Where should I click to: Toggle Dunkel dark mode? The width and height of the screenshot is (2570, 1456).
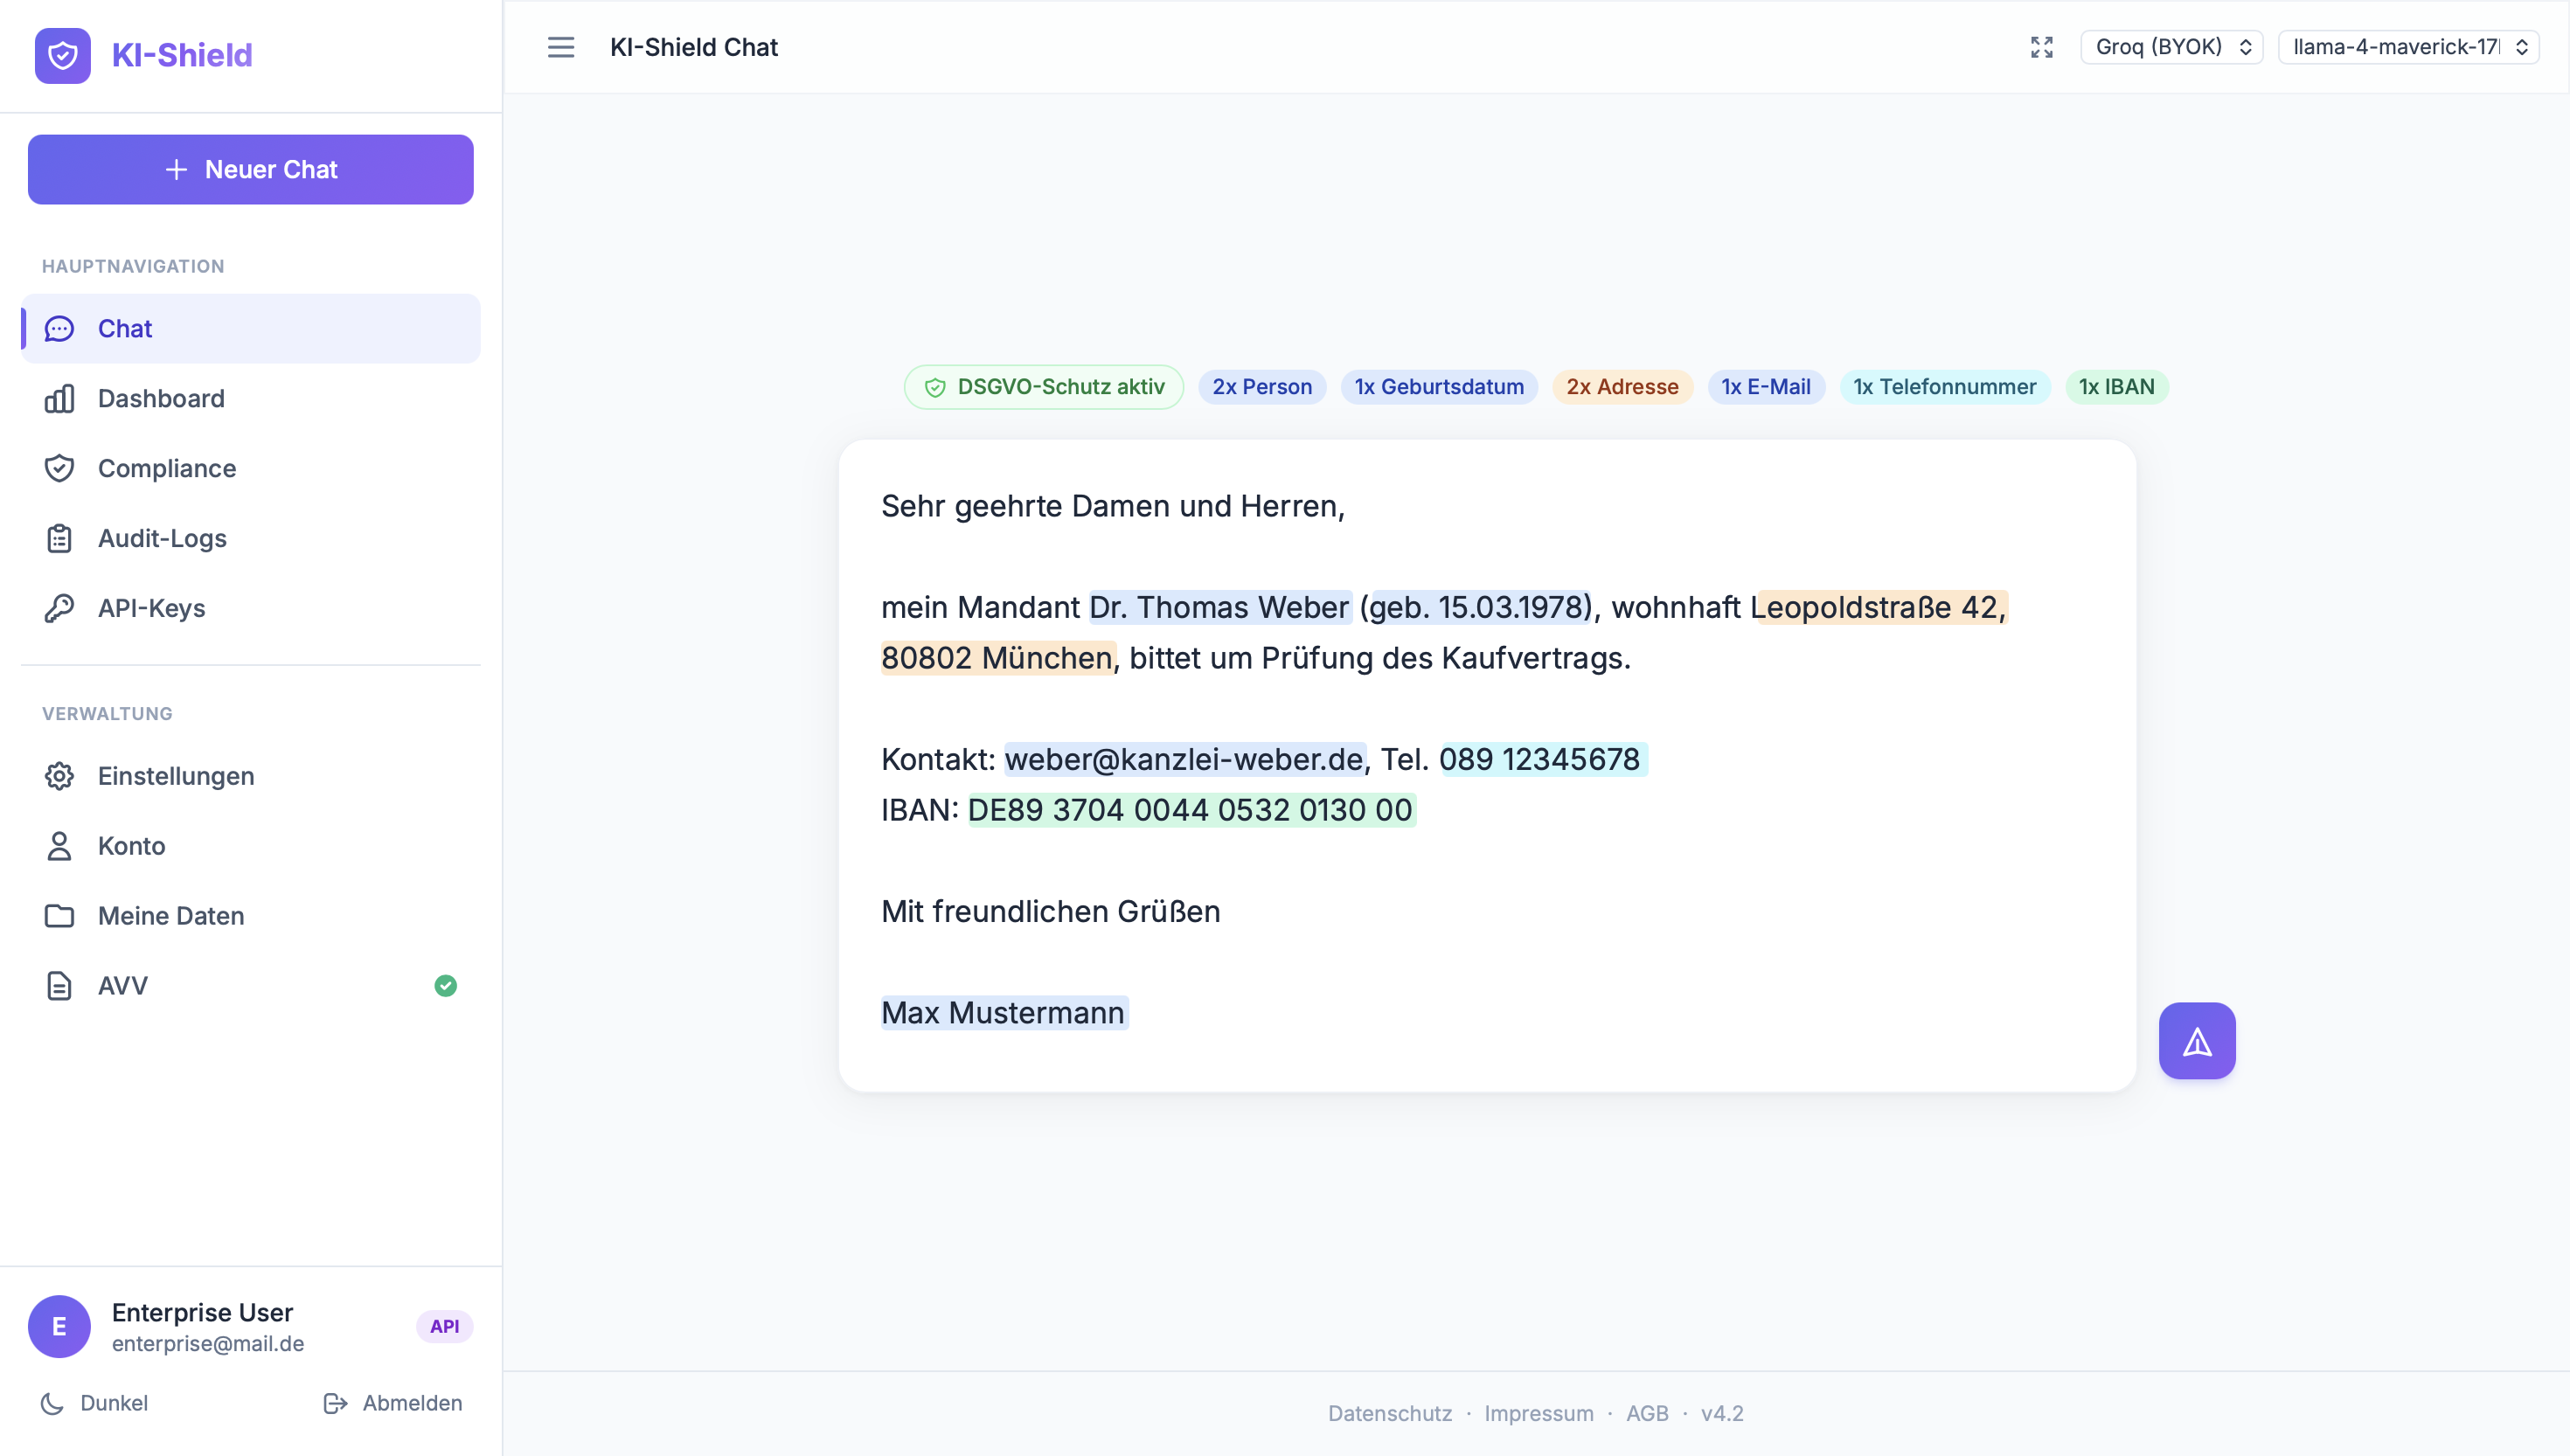click(x=94, y=1403)
